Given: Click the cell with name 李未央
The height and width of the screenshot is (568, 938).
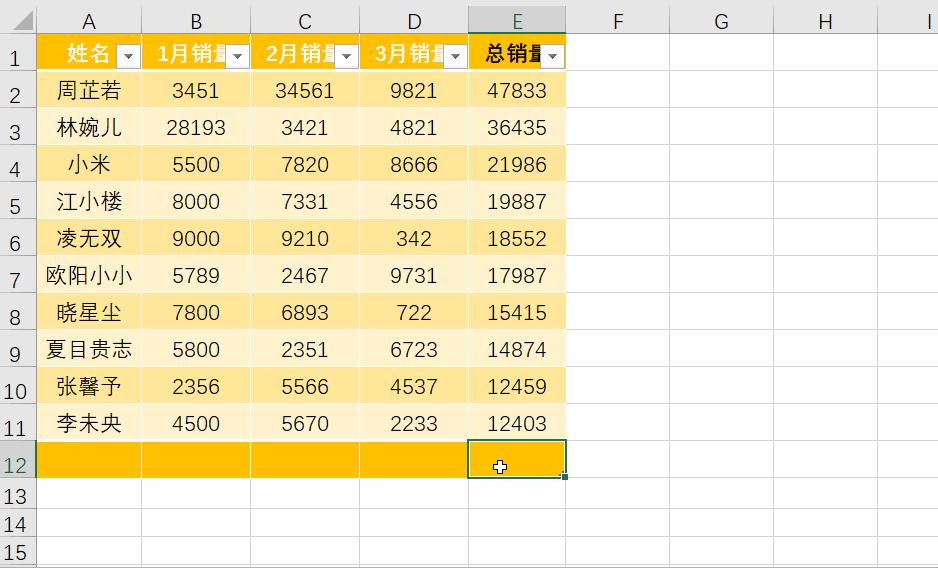Looking at the screenshot, I should pos(89,423).
